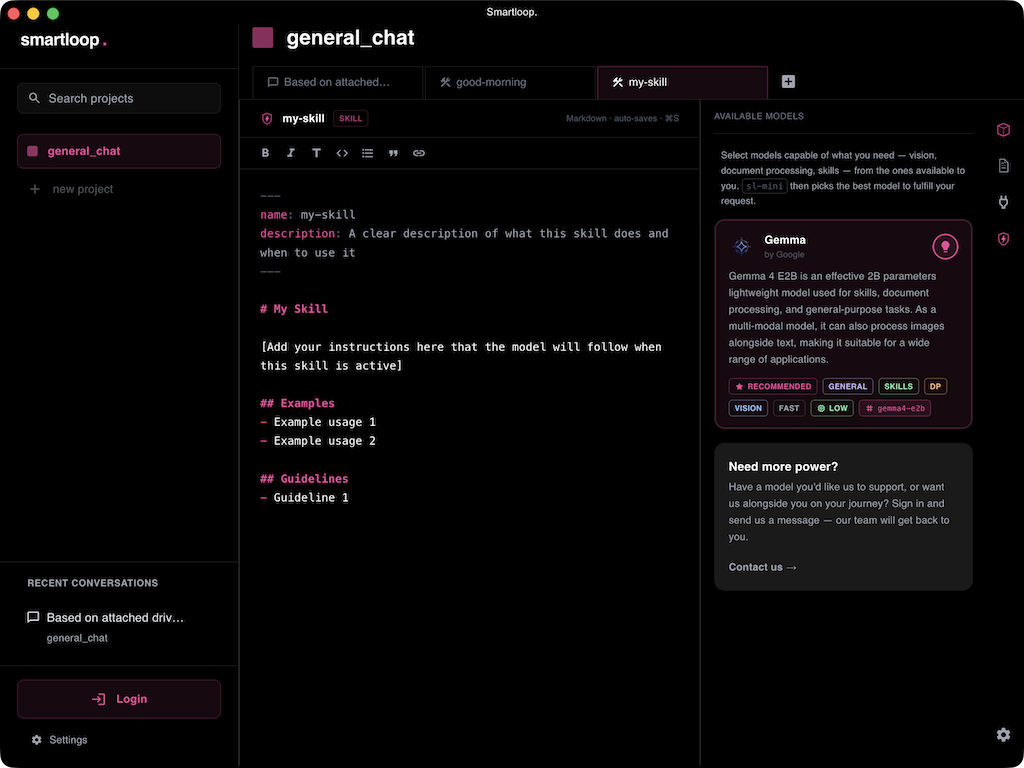Insert a bulleted list

pyautogui.click(x=368, y=153)
